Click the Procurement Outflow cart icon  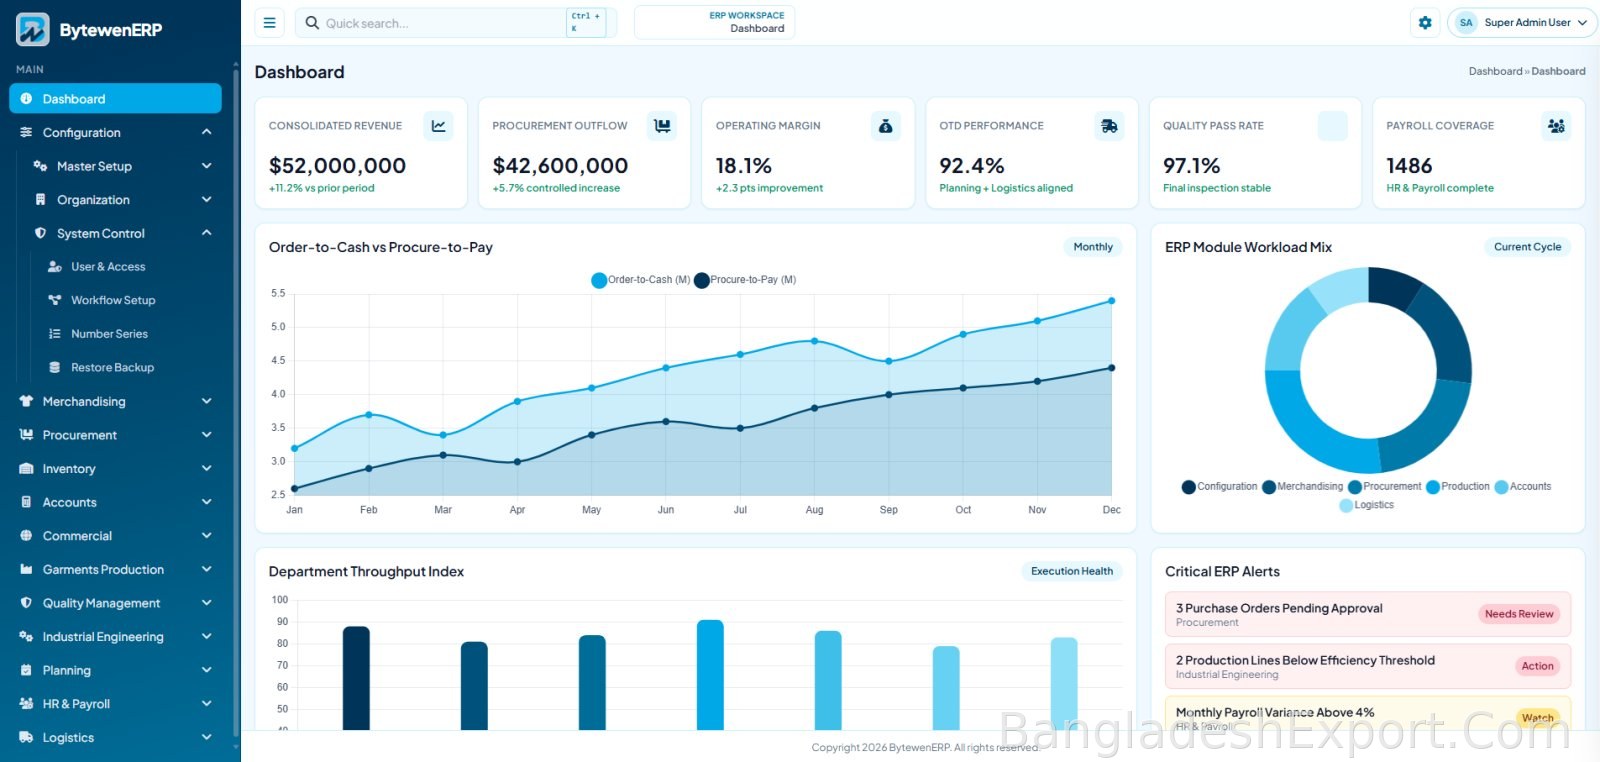[662, 126]
